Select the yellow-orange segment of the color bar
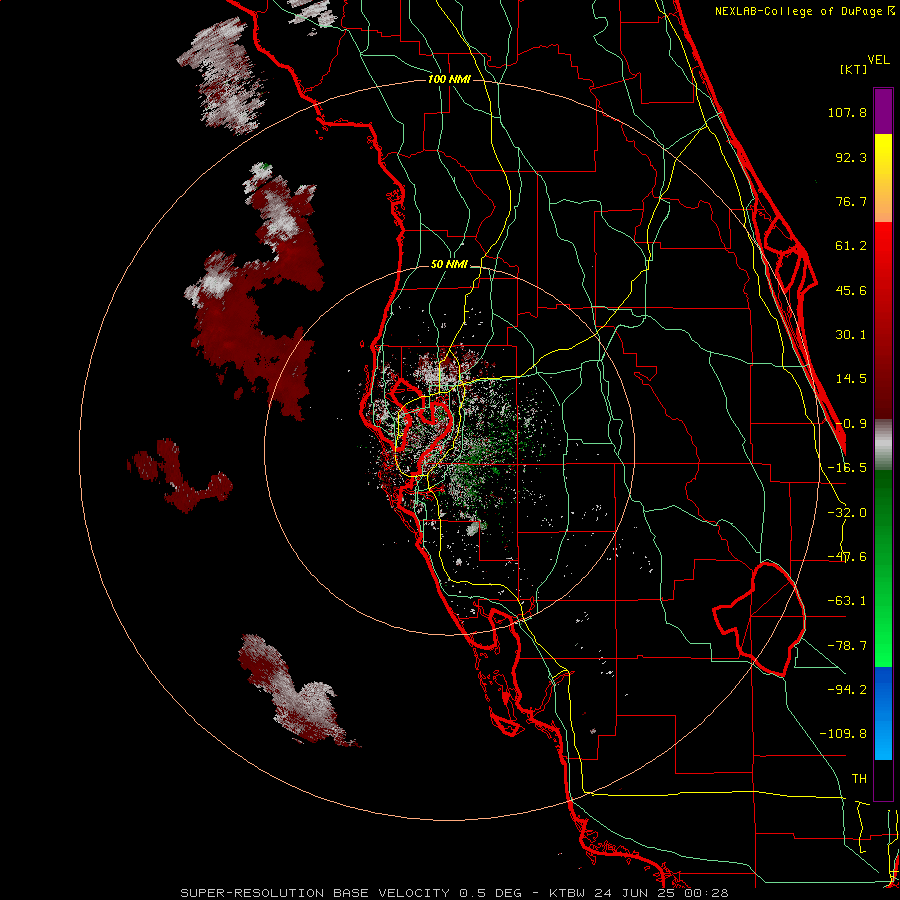Viewport: 900px width, 900px height. tap(883, 178)
